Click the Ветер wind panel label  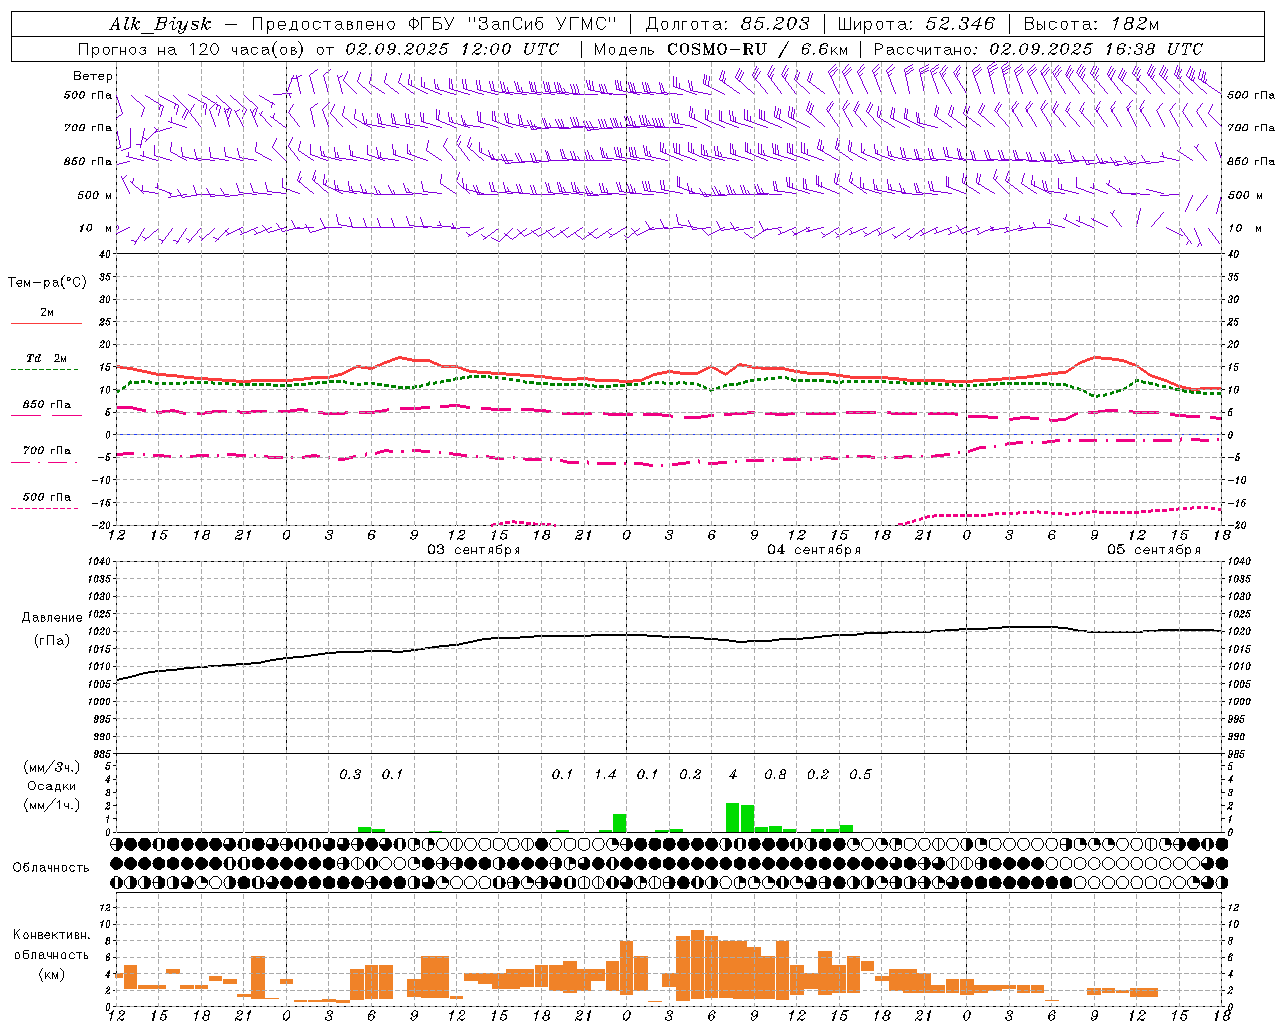(x=93, y=76)
